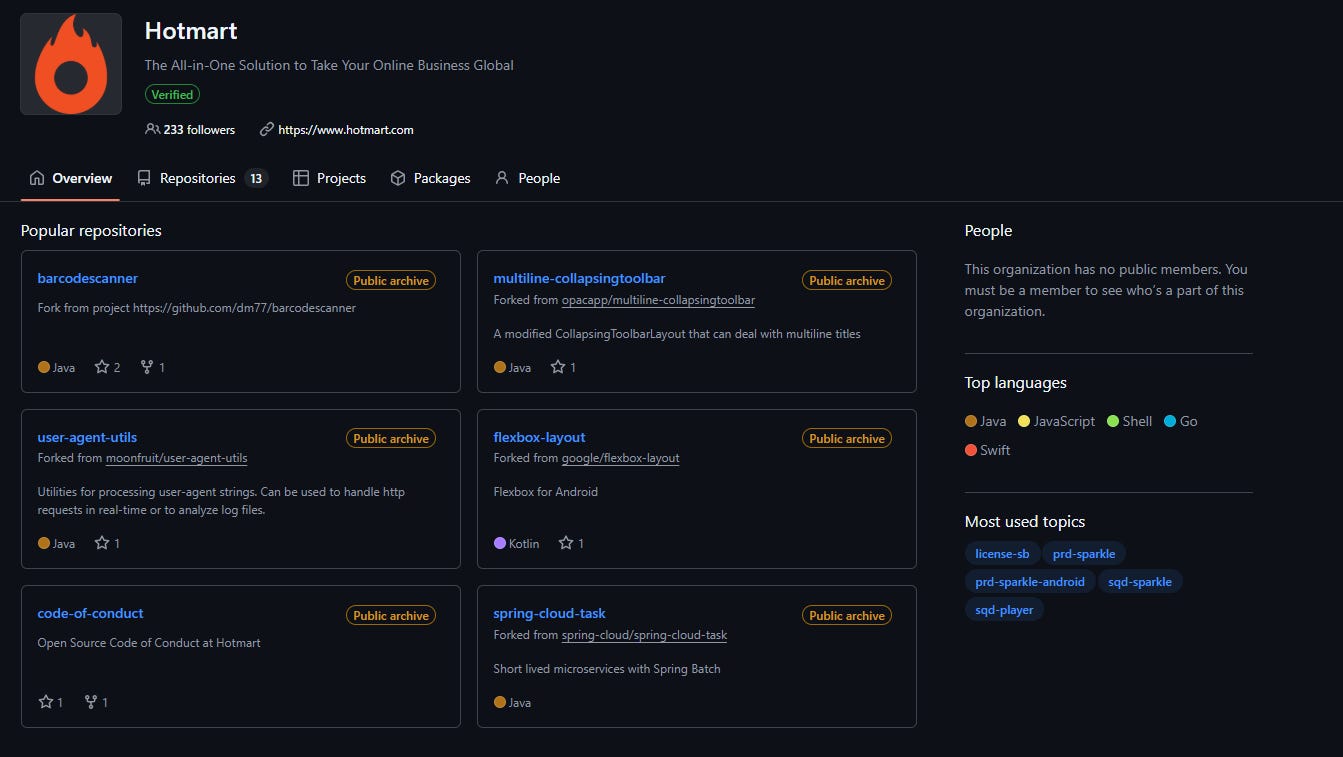Click the fork icon on barcodescanner card
The image size is (1343, 757).
pos(147,367)
